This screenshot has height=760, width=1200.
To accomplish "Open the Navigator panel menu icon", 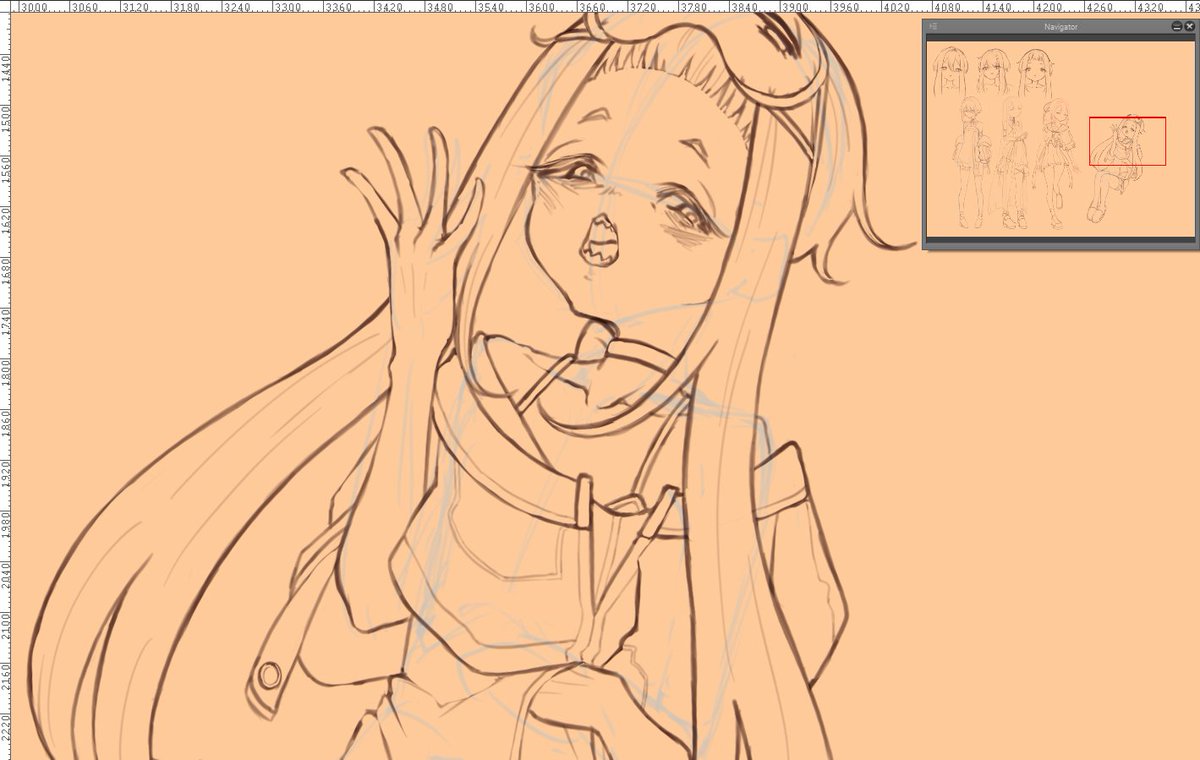I will click(x=933, y=26).
